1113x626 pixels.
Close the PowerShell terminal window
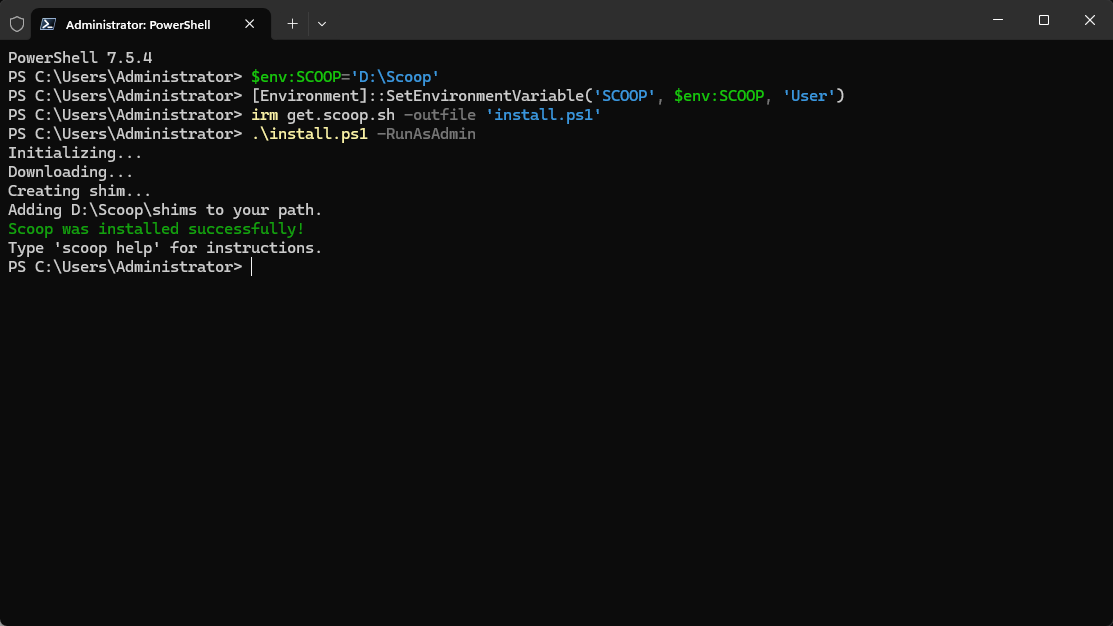[x=1089, y=20]
